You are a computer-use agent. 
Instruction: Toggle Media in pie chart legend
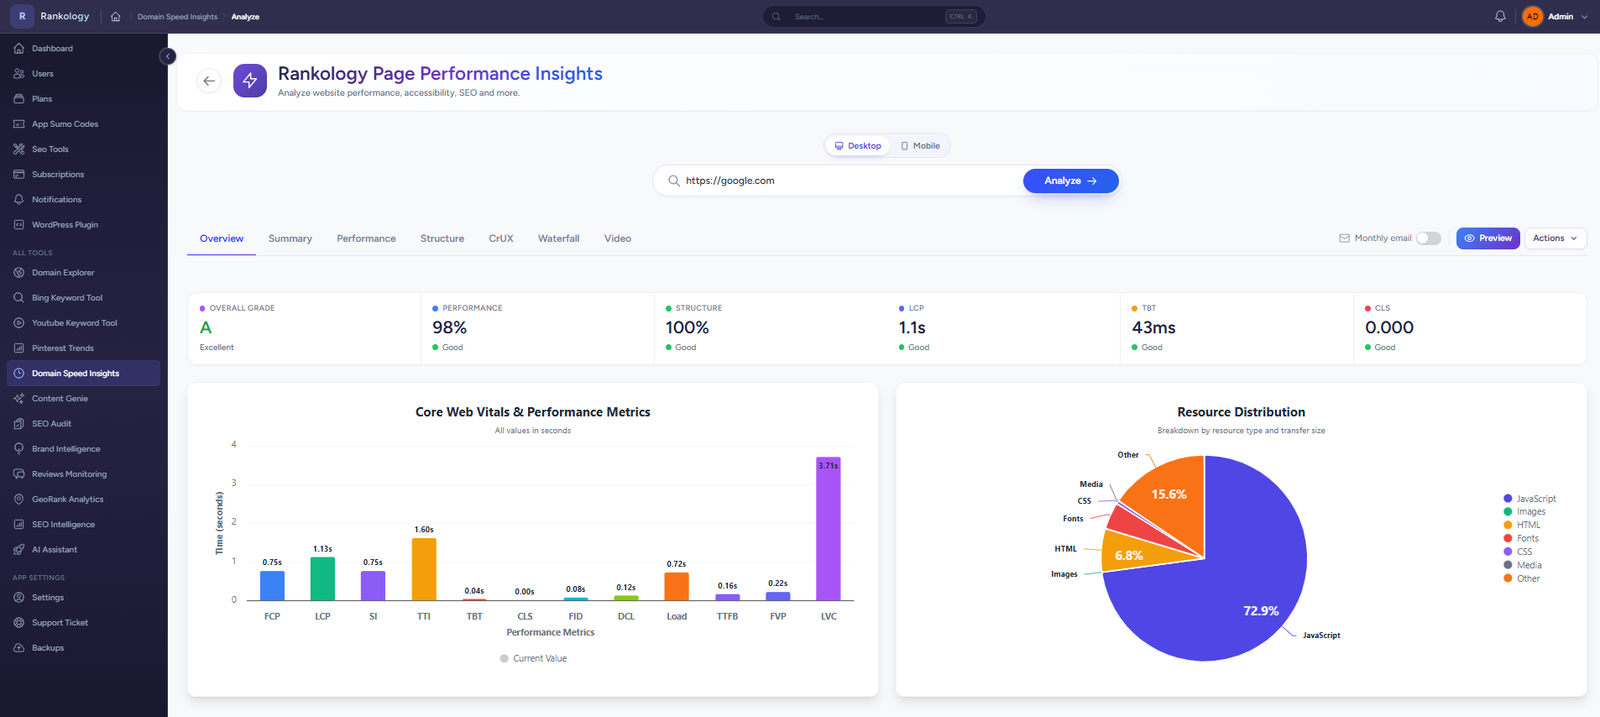tap(1523, 565)
